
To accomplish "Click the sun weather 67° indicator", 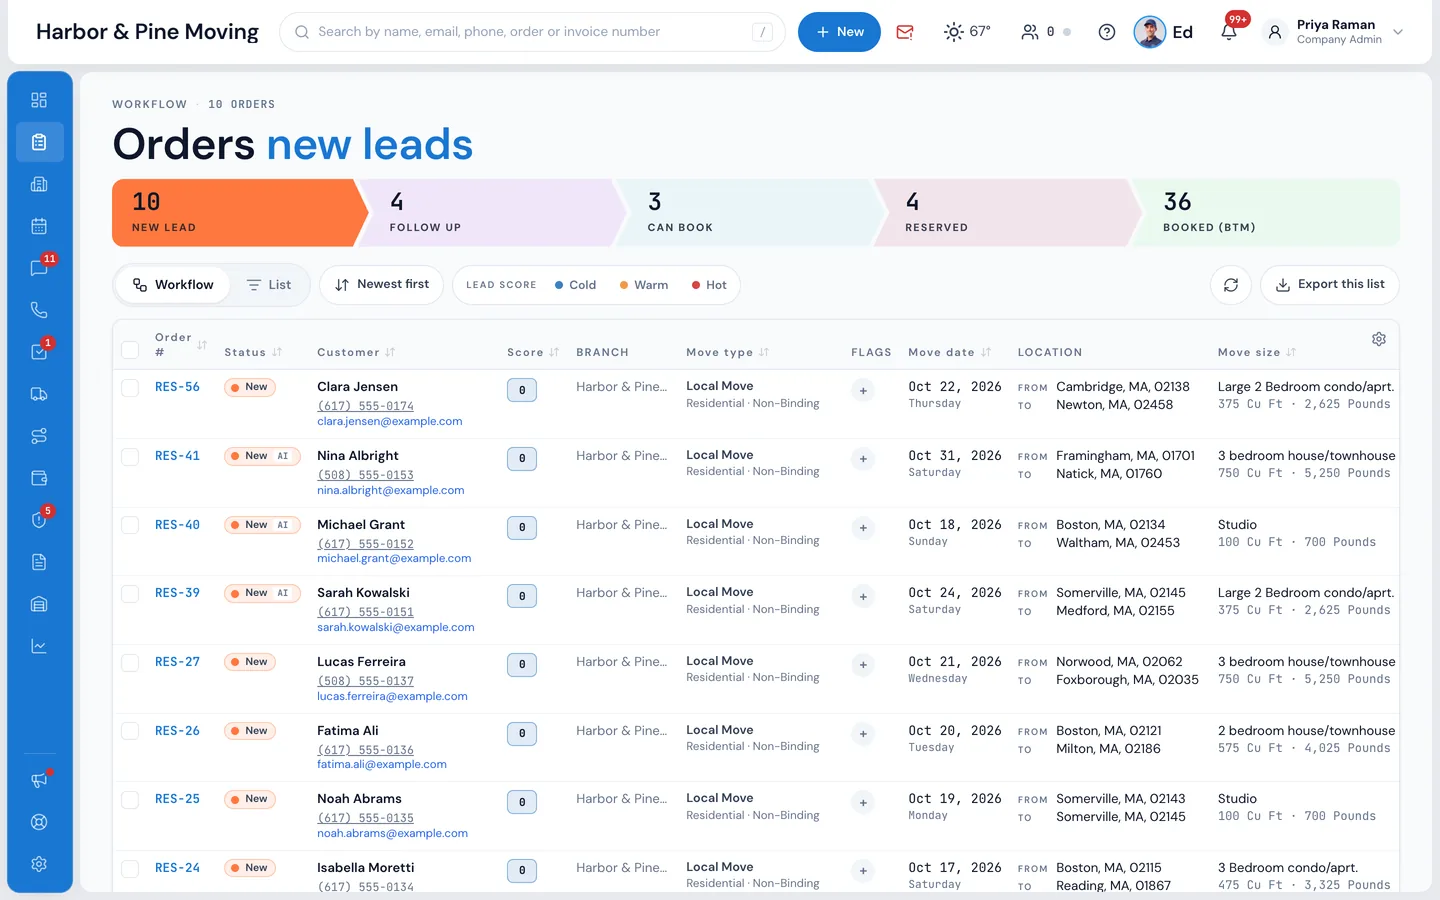I will 967,32.
